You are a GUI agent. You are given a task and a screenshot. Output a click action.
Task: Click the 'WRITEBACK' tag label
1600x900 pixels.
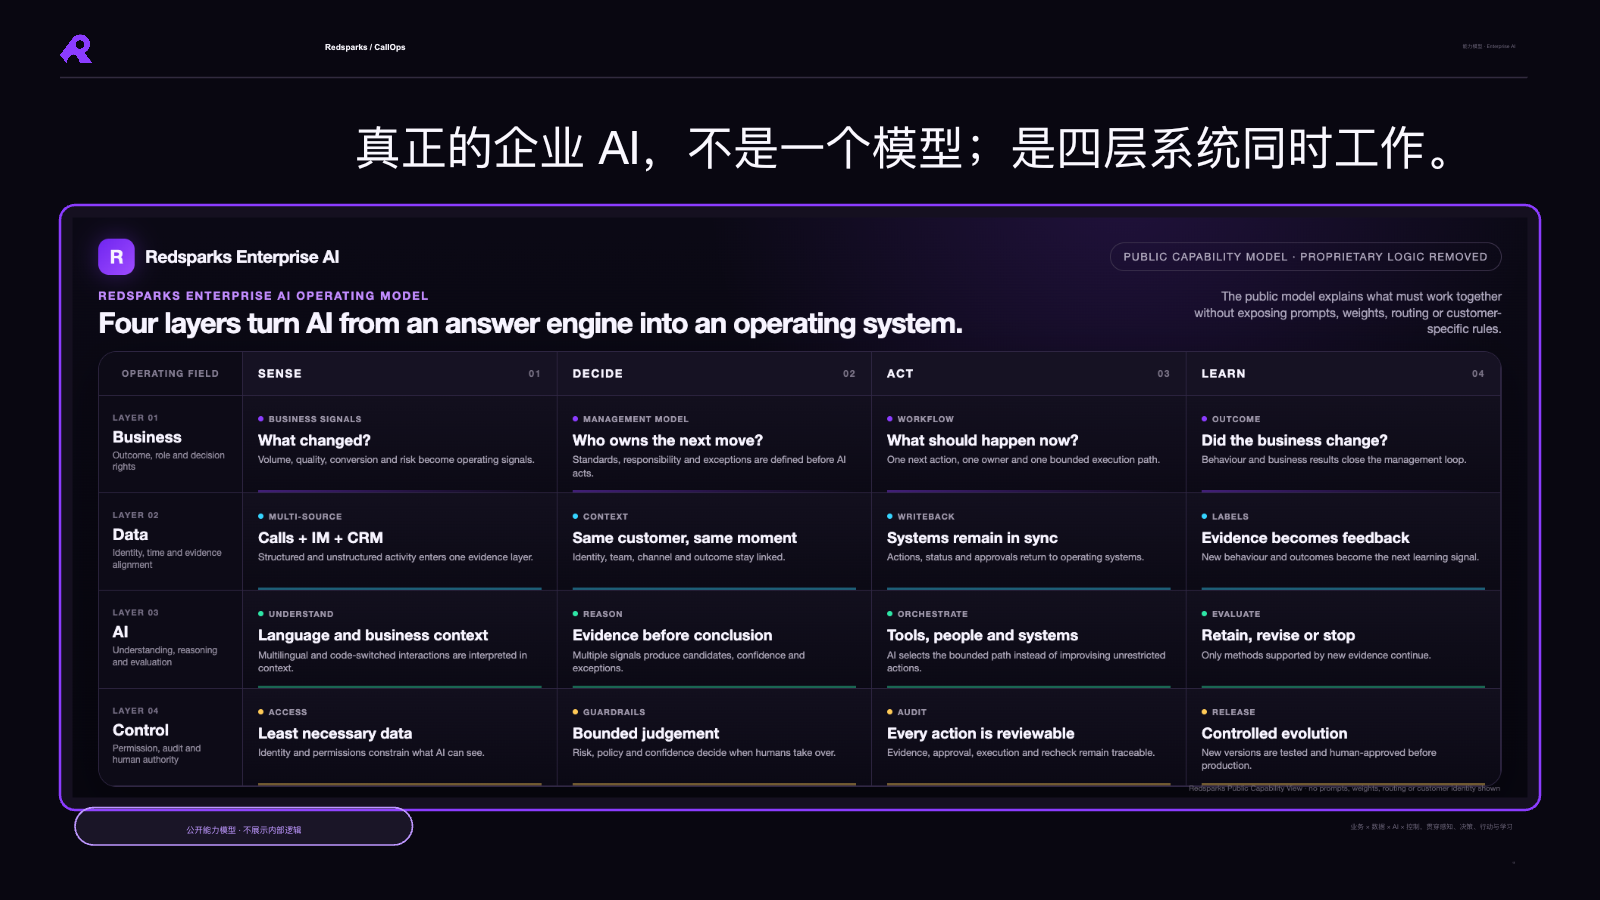[926, 517]
